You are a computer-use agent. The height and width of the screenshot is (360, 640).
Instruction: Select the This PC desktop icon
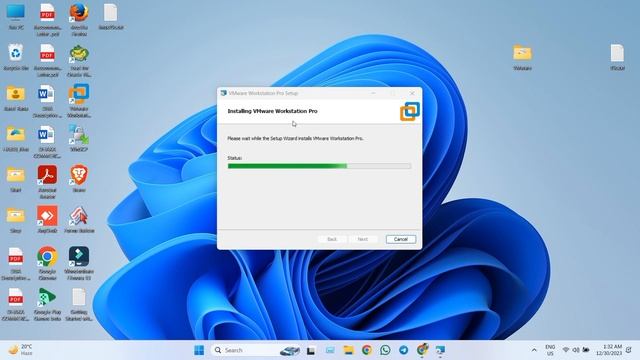tap(16, 16)
